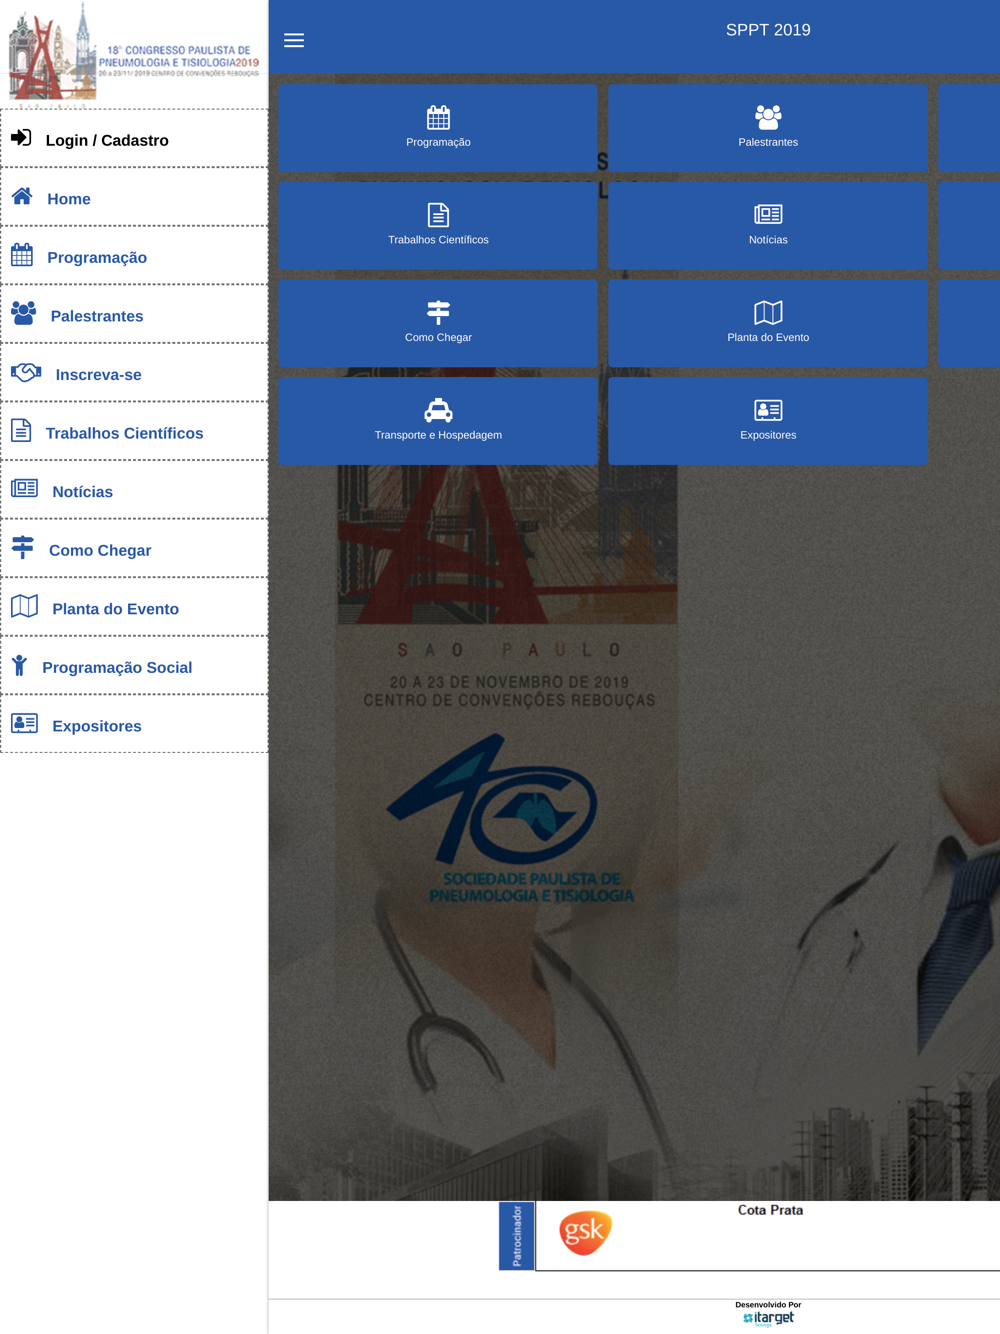Click the sidebar Planta do Evento map icon
1000x1334 pixels.
(25, 606)
